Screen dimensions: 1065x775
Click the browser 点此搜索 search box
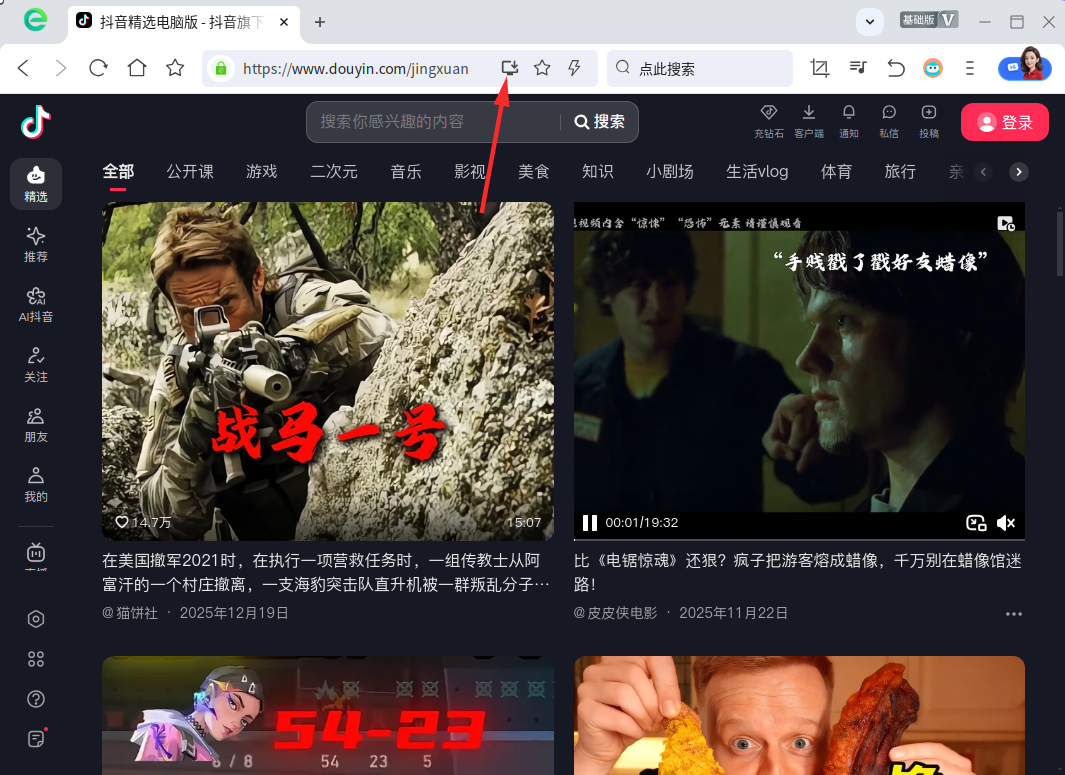[700, 68]
